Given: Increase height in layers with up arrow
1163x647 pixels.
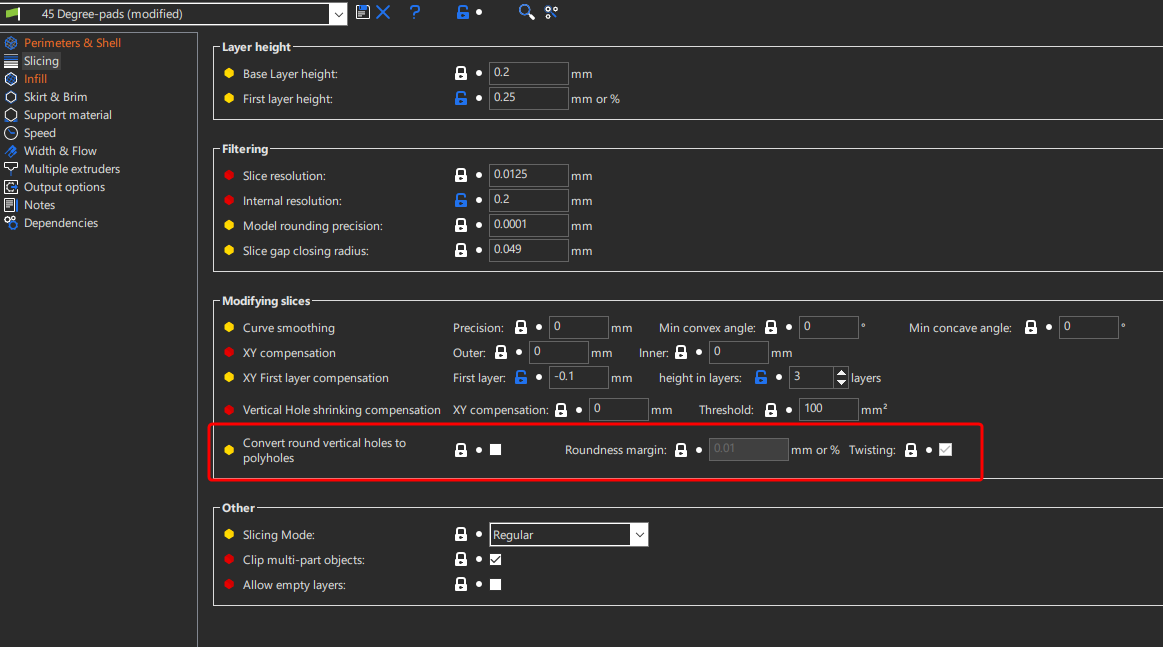Looking at the screenshot, I should point(840,372).
